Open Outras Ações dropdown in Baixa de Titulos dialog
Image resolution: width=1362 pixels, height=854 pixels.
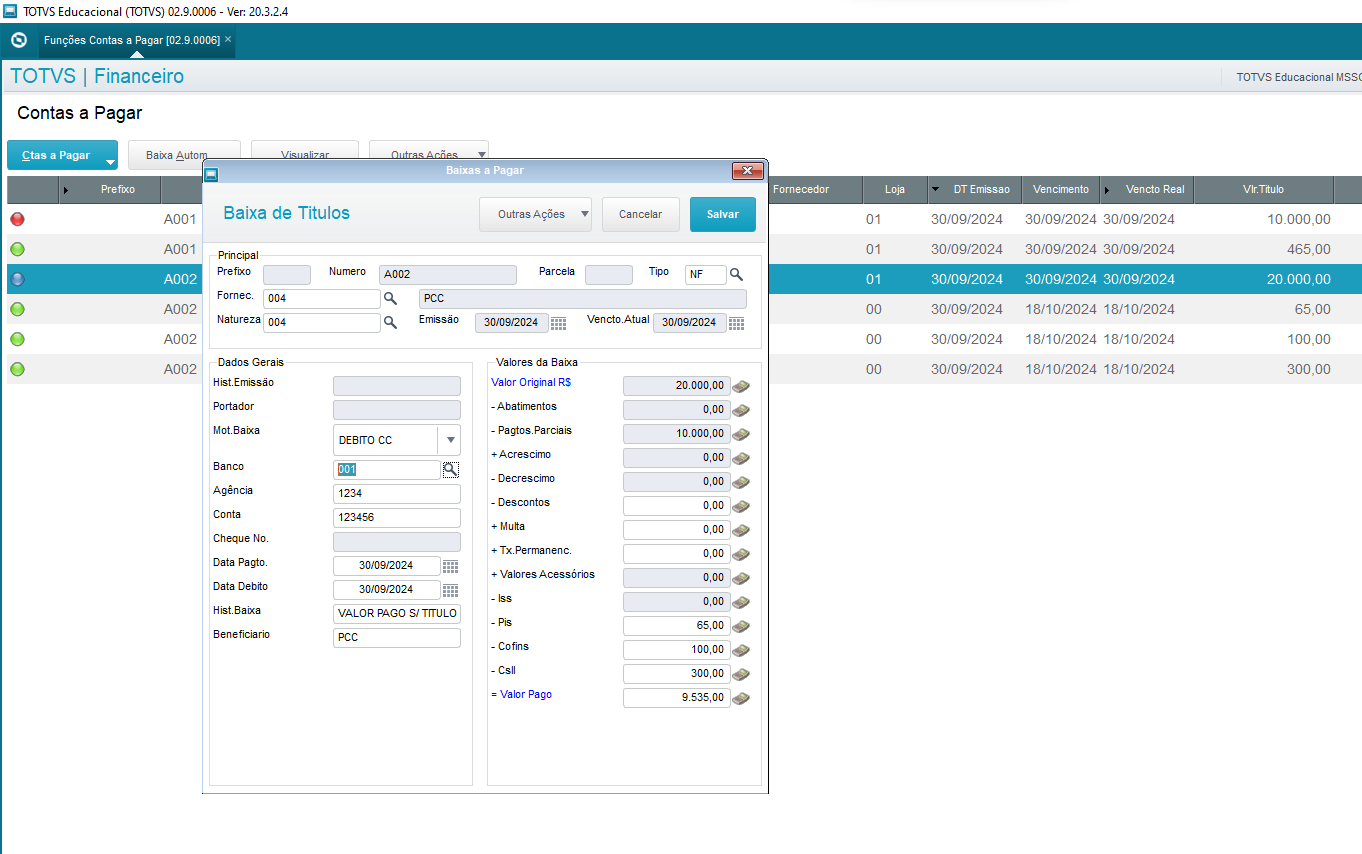[x=536, y=214]
